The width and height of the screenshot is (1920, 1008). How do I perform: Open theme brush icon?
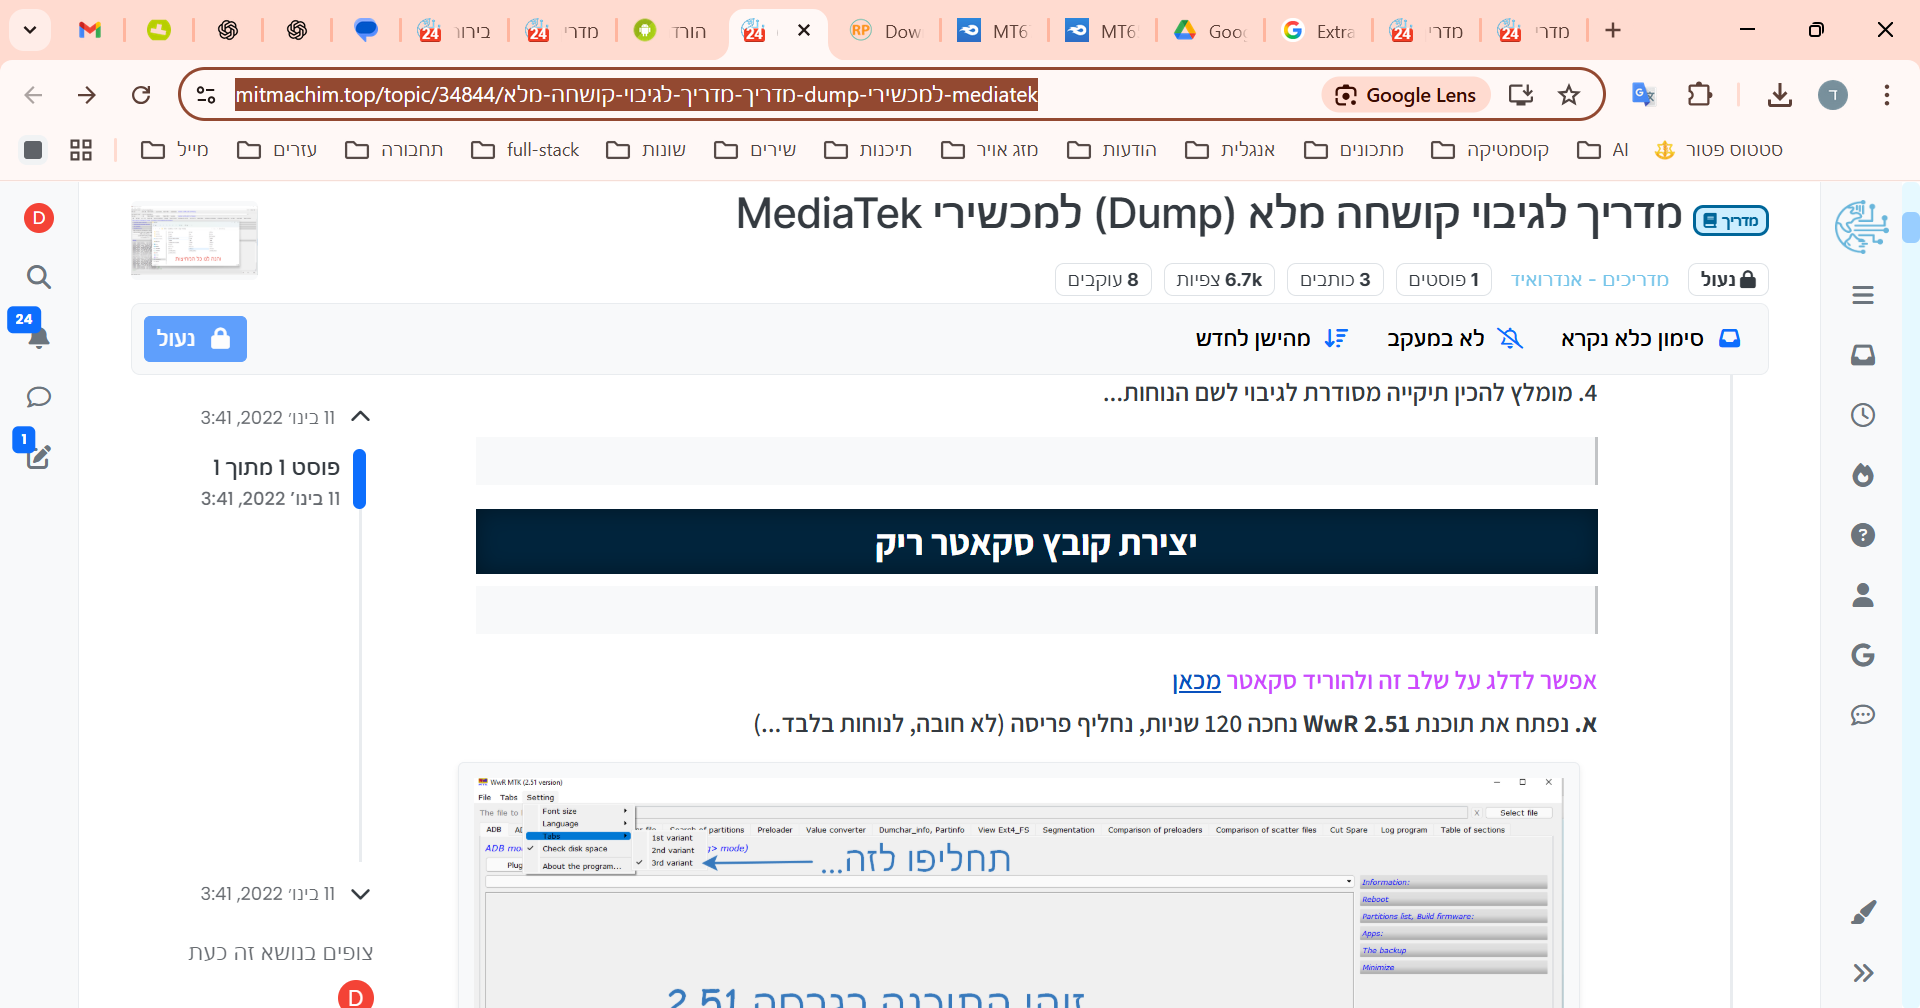pyautogui.click(x=1863, y=912)
